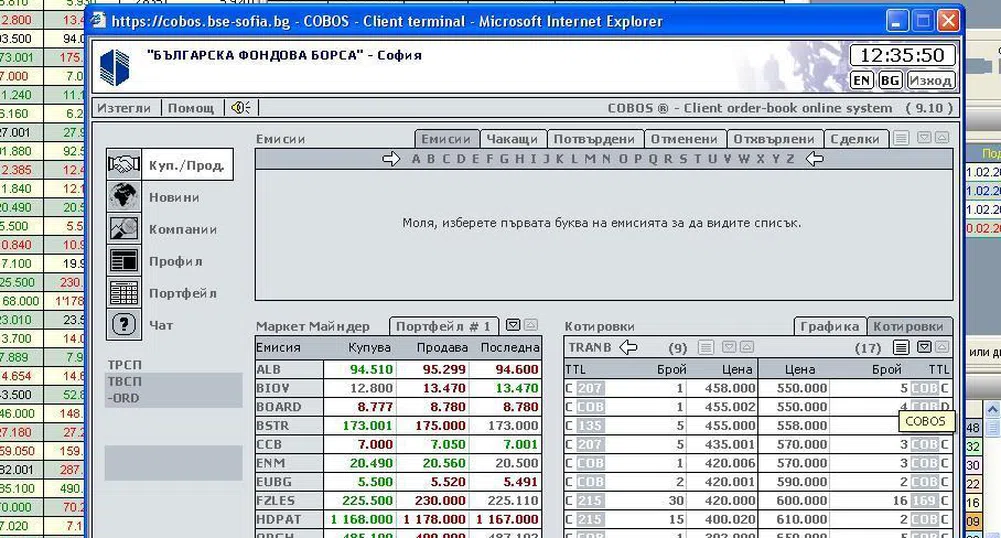This screenshot has height=538, width=1001.
Task: Open Чат via question mark icon
Action: [x=124, y=325]
